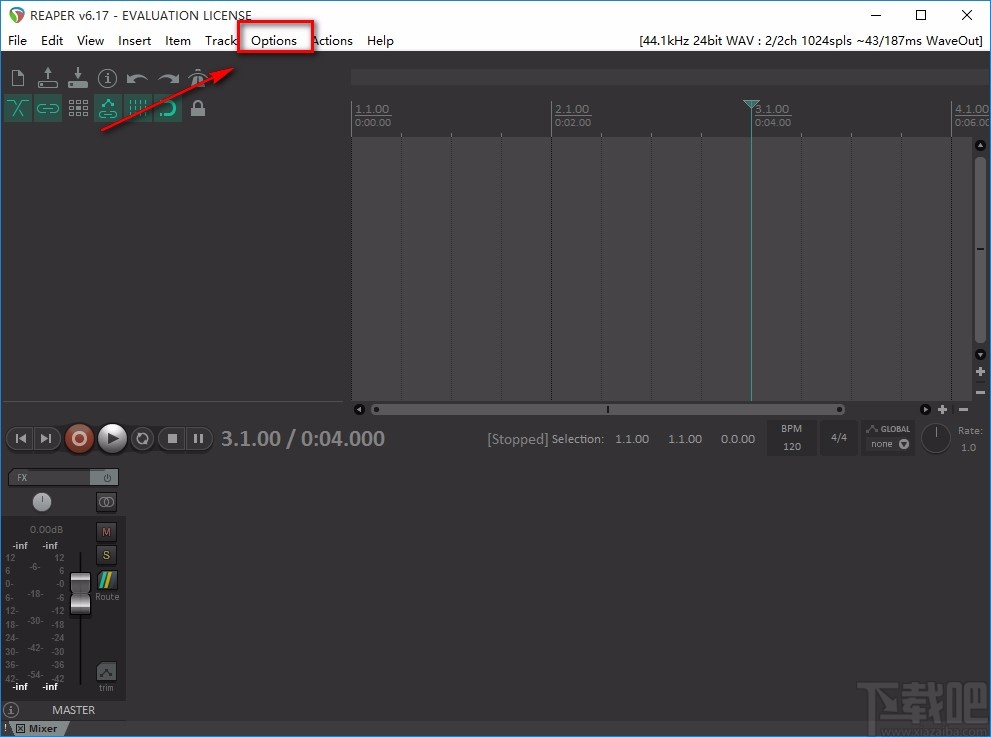Click the selection length 0.0.00 field
Viewport: 991px width, 737px height.
738,439
